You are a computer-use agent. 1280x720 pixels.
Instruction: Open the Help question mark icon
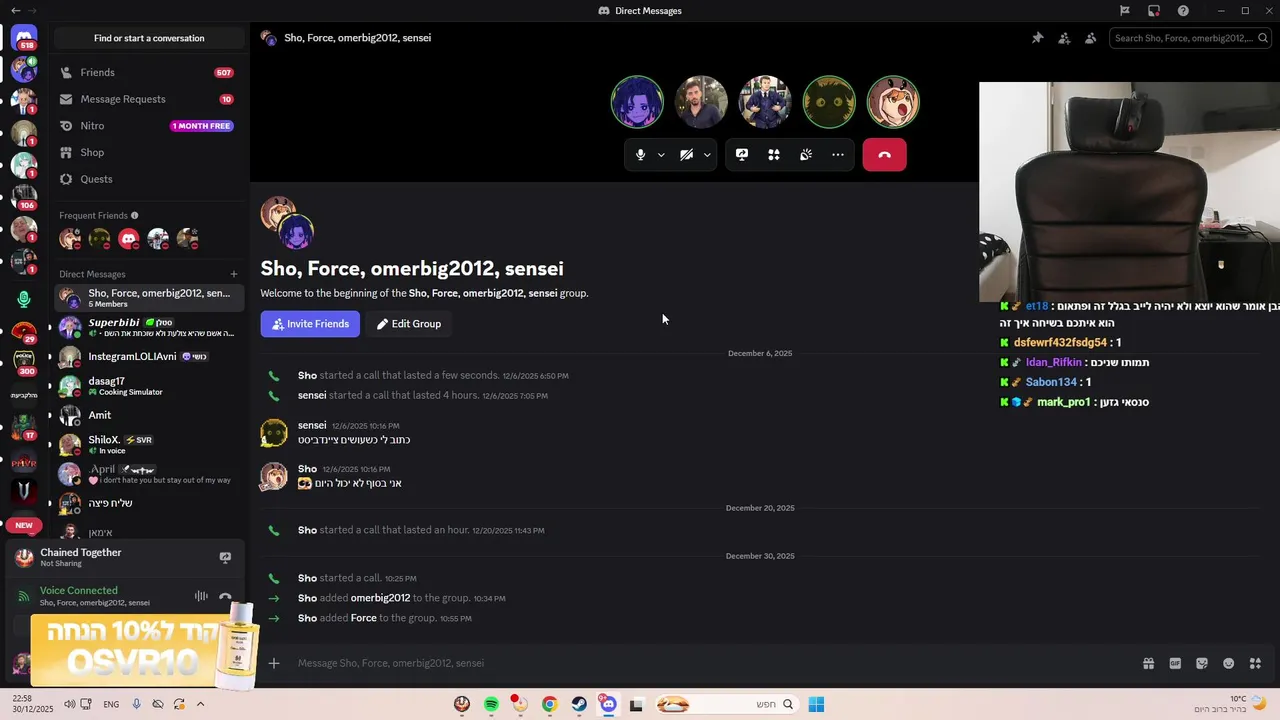coord(1184,11)
